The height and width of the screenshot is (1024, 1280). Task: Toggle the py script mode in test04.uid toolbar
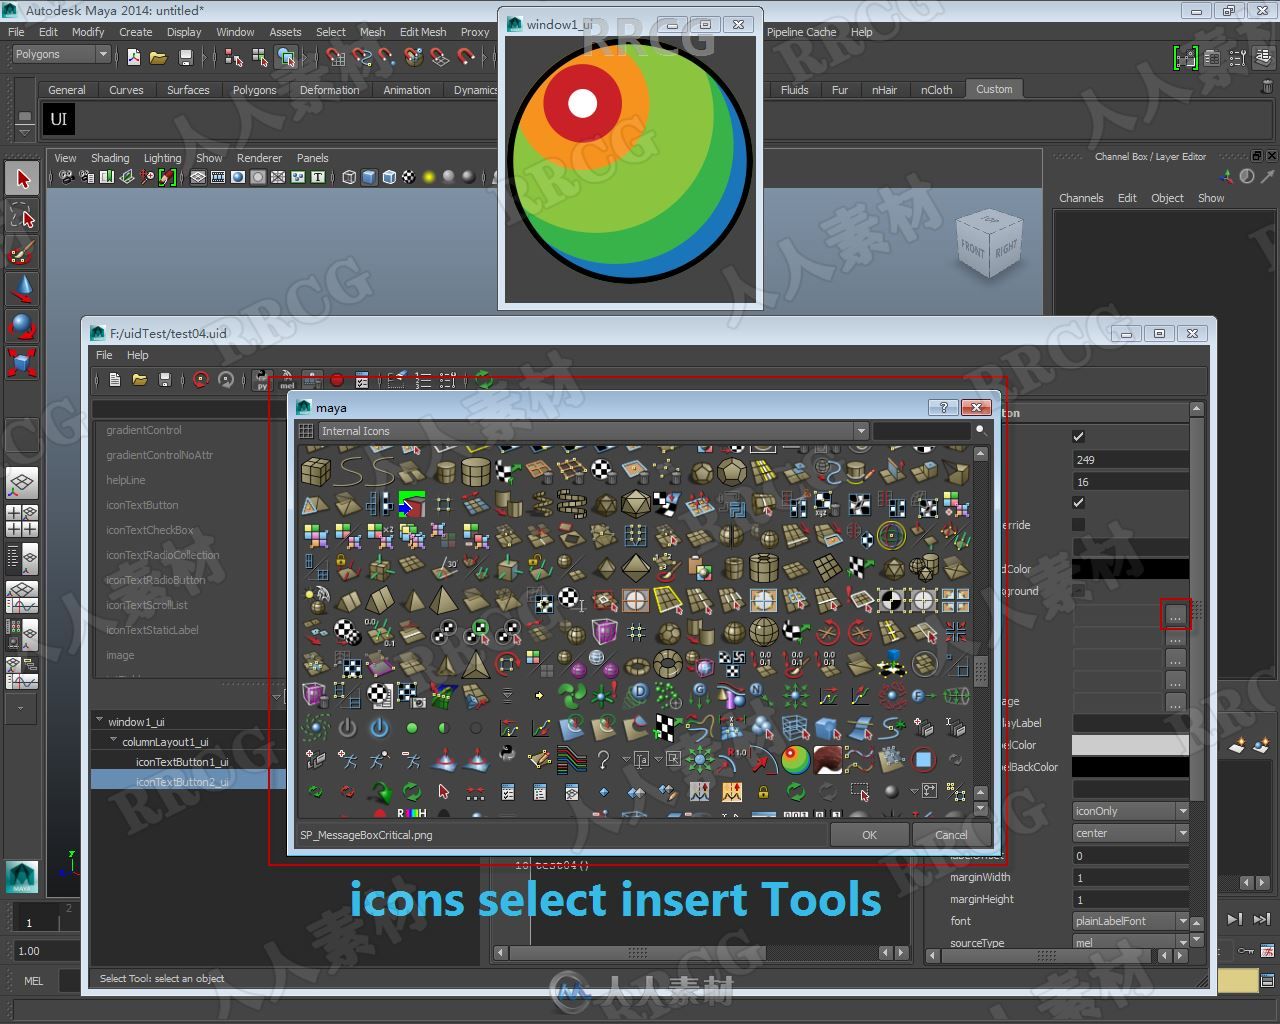pyautogui.click(x=262, y=380)
